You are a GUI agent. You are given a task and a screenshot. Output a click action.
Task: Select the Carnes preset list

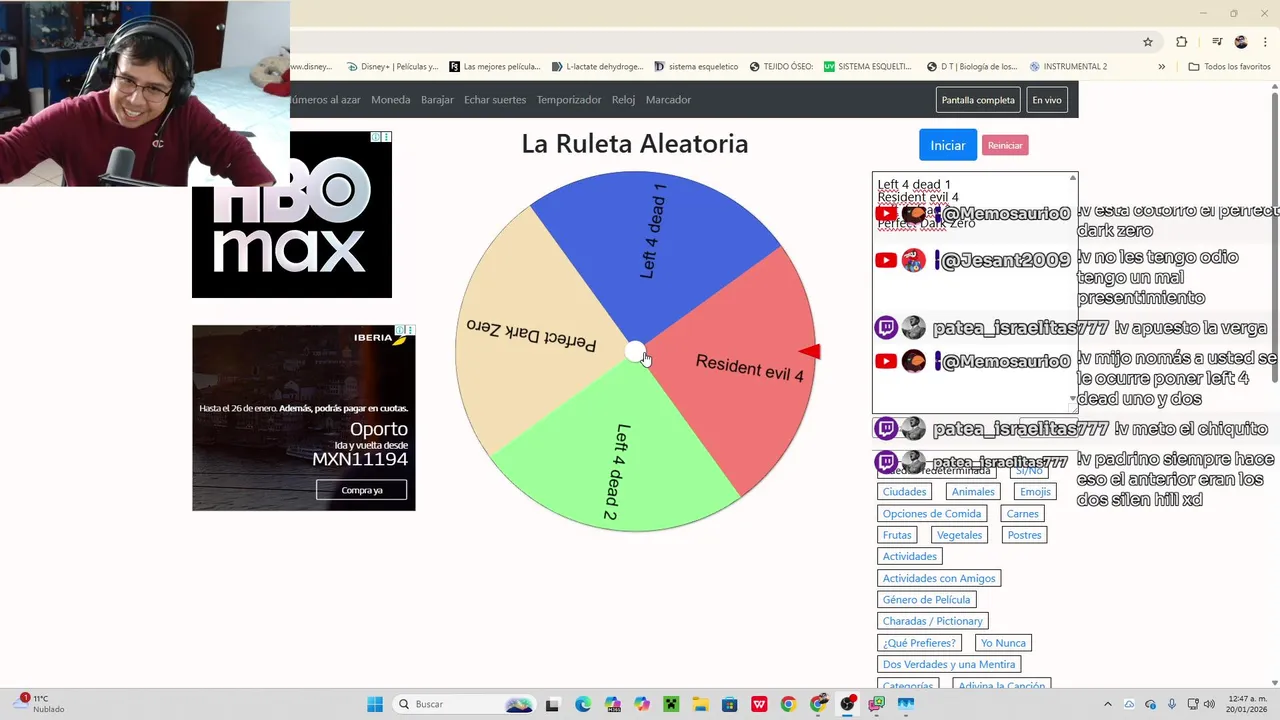click(1023, 514)
